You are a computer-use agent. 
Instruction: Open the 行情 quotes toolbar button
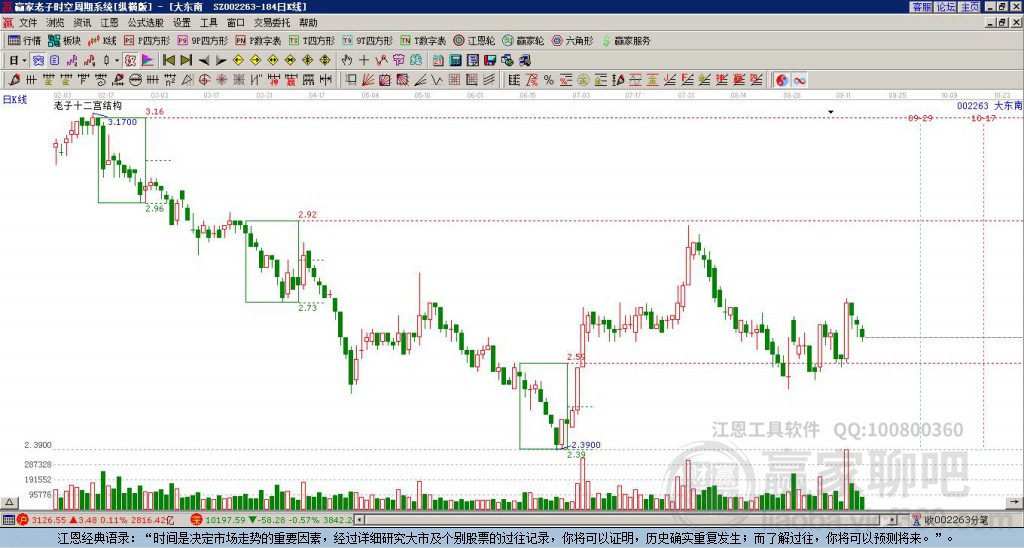click(x=24, y=40)
